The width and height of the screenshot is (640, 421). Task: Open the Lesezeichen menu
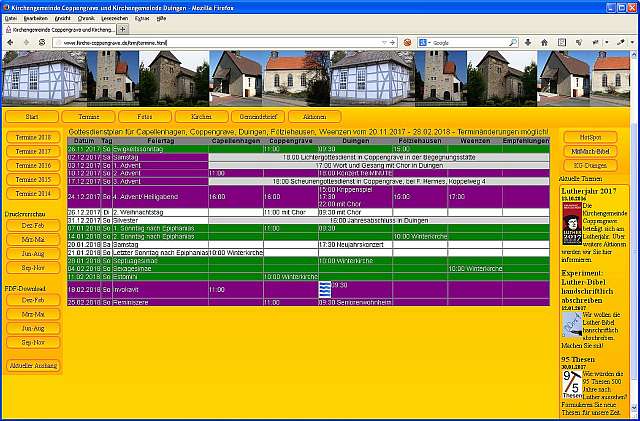[x=113, y=19]
